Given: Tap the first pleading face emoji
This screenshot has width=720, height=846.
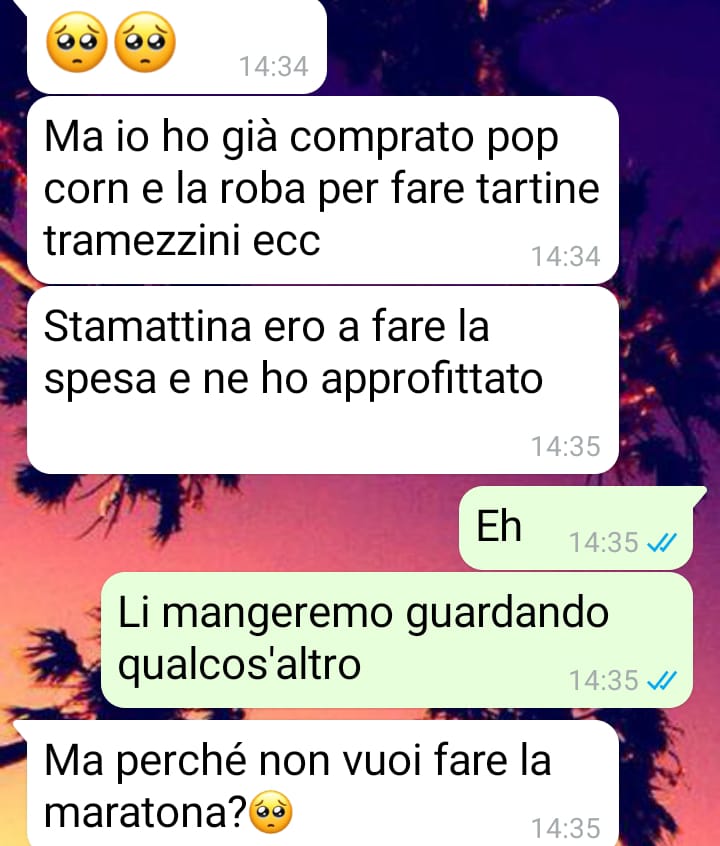Looking at the screenshot, I should (x=77, y=42).
